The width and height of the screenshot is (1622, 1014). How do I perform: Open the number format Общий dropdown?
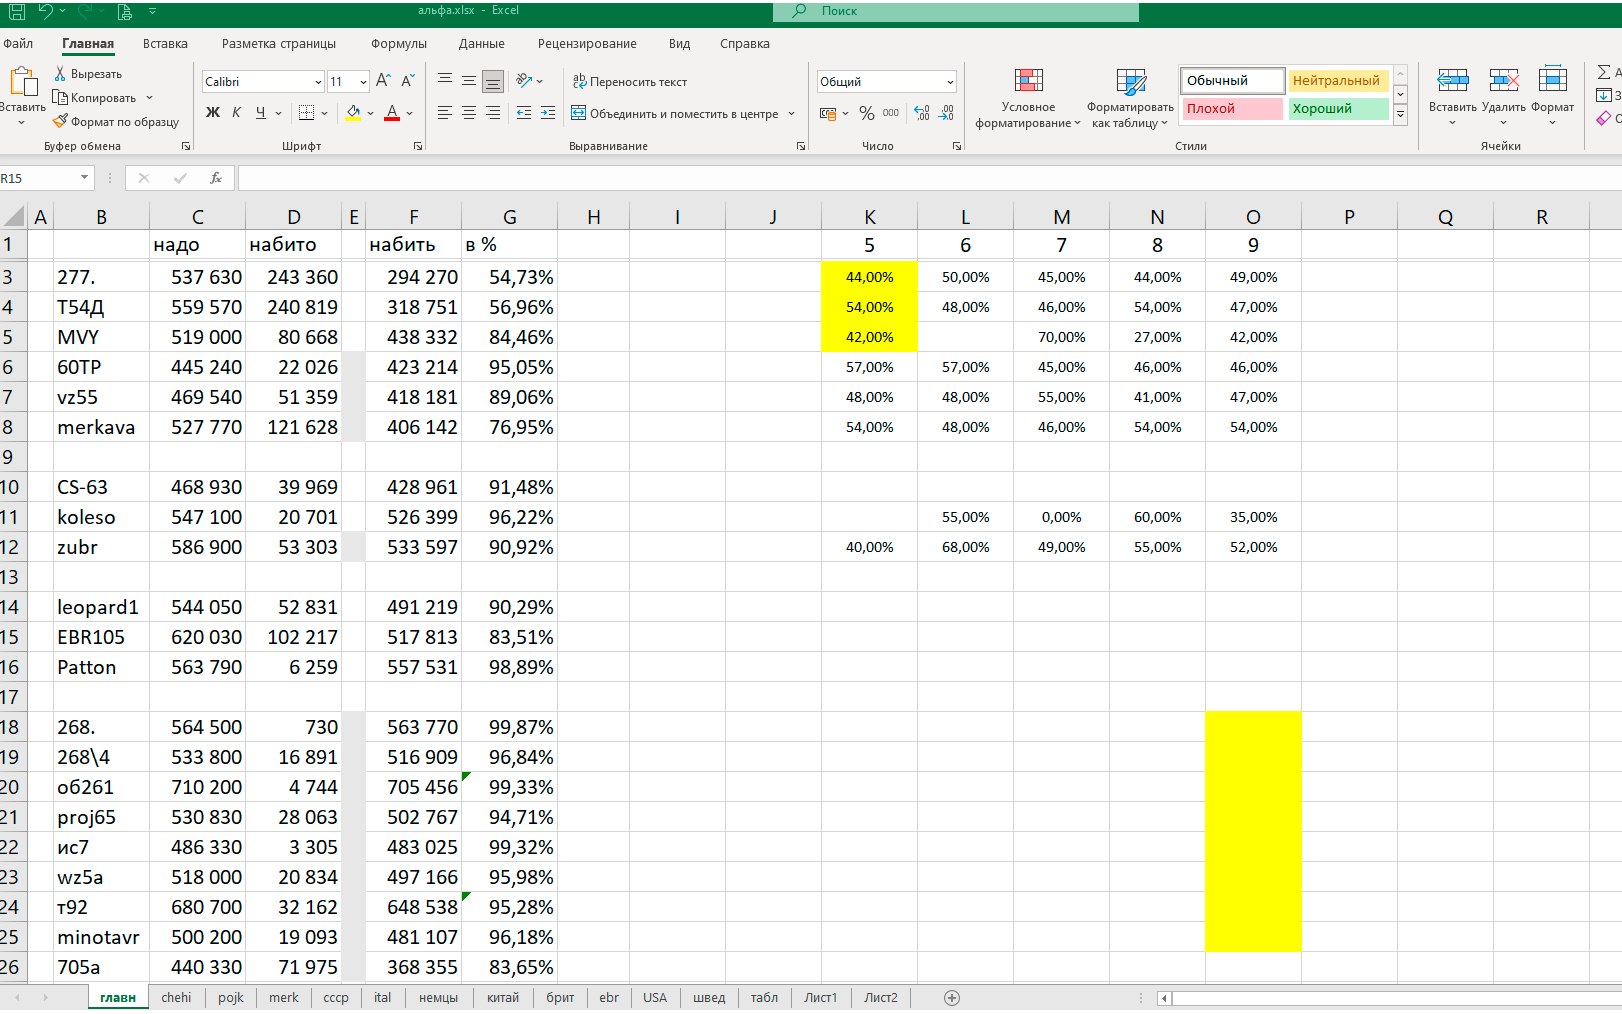click(949, 82)
